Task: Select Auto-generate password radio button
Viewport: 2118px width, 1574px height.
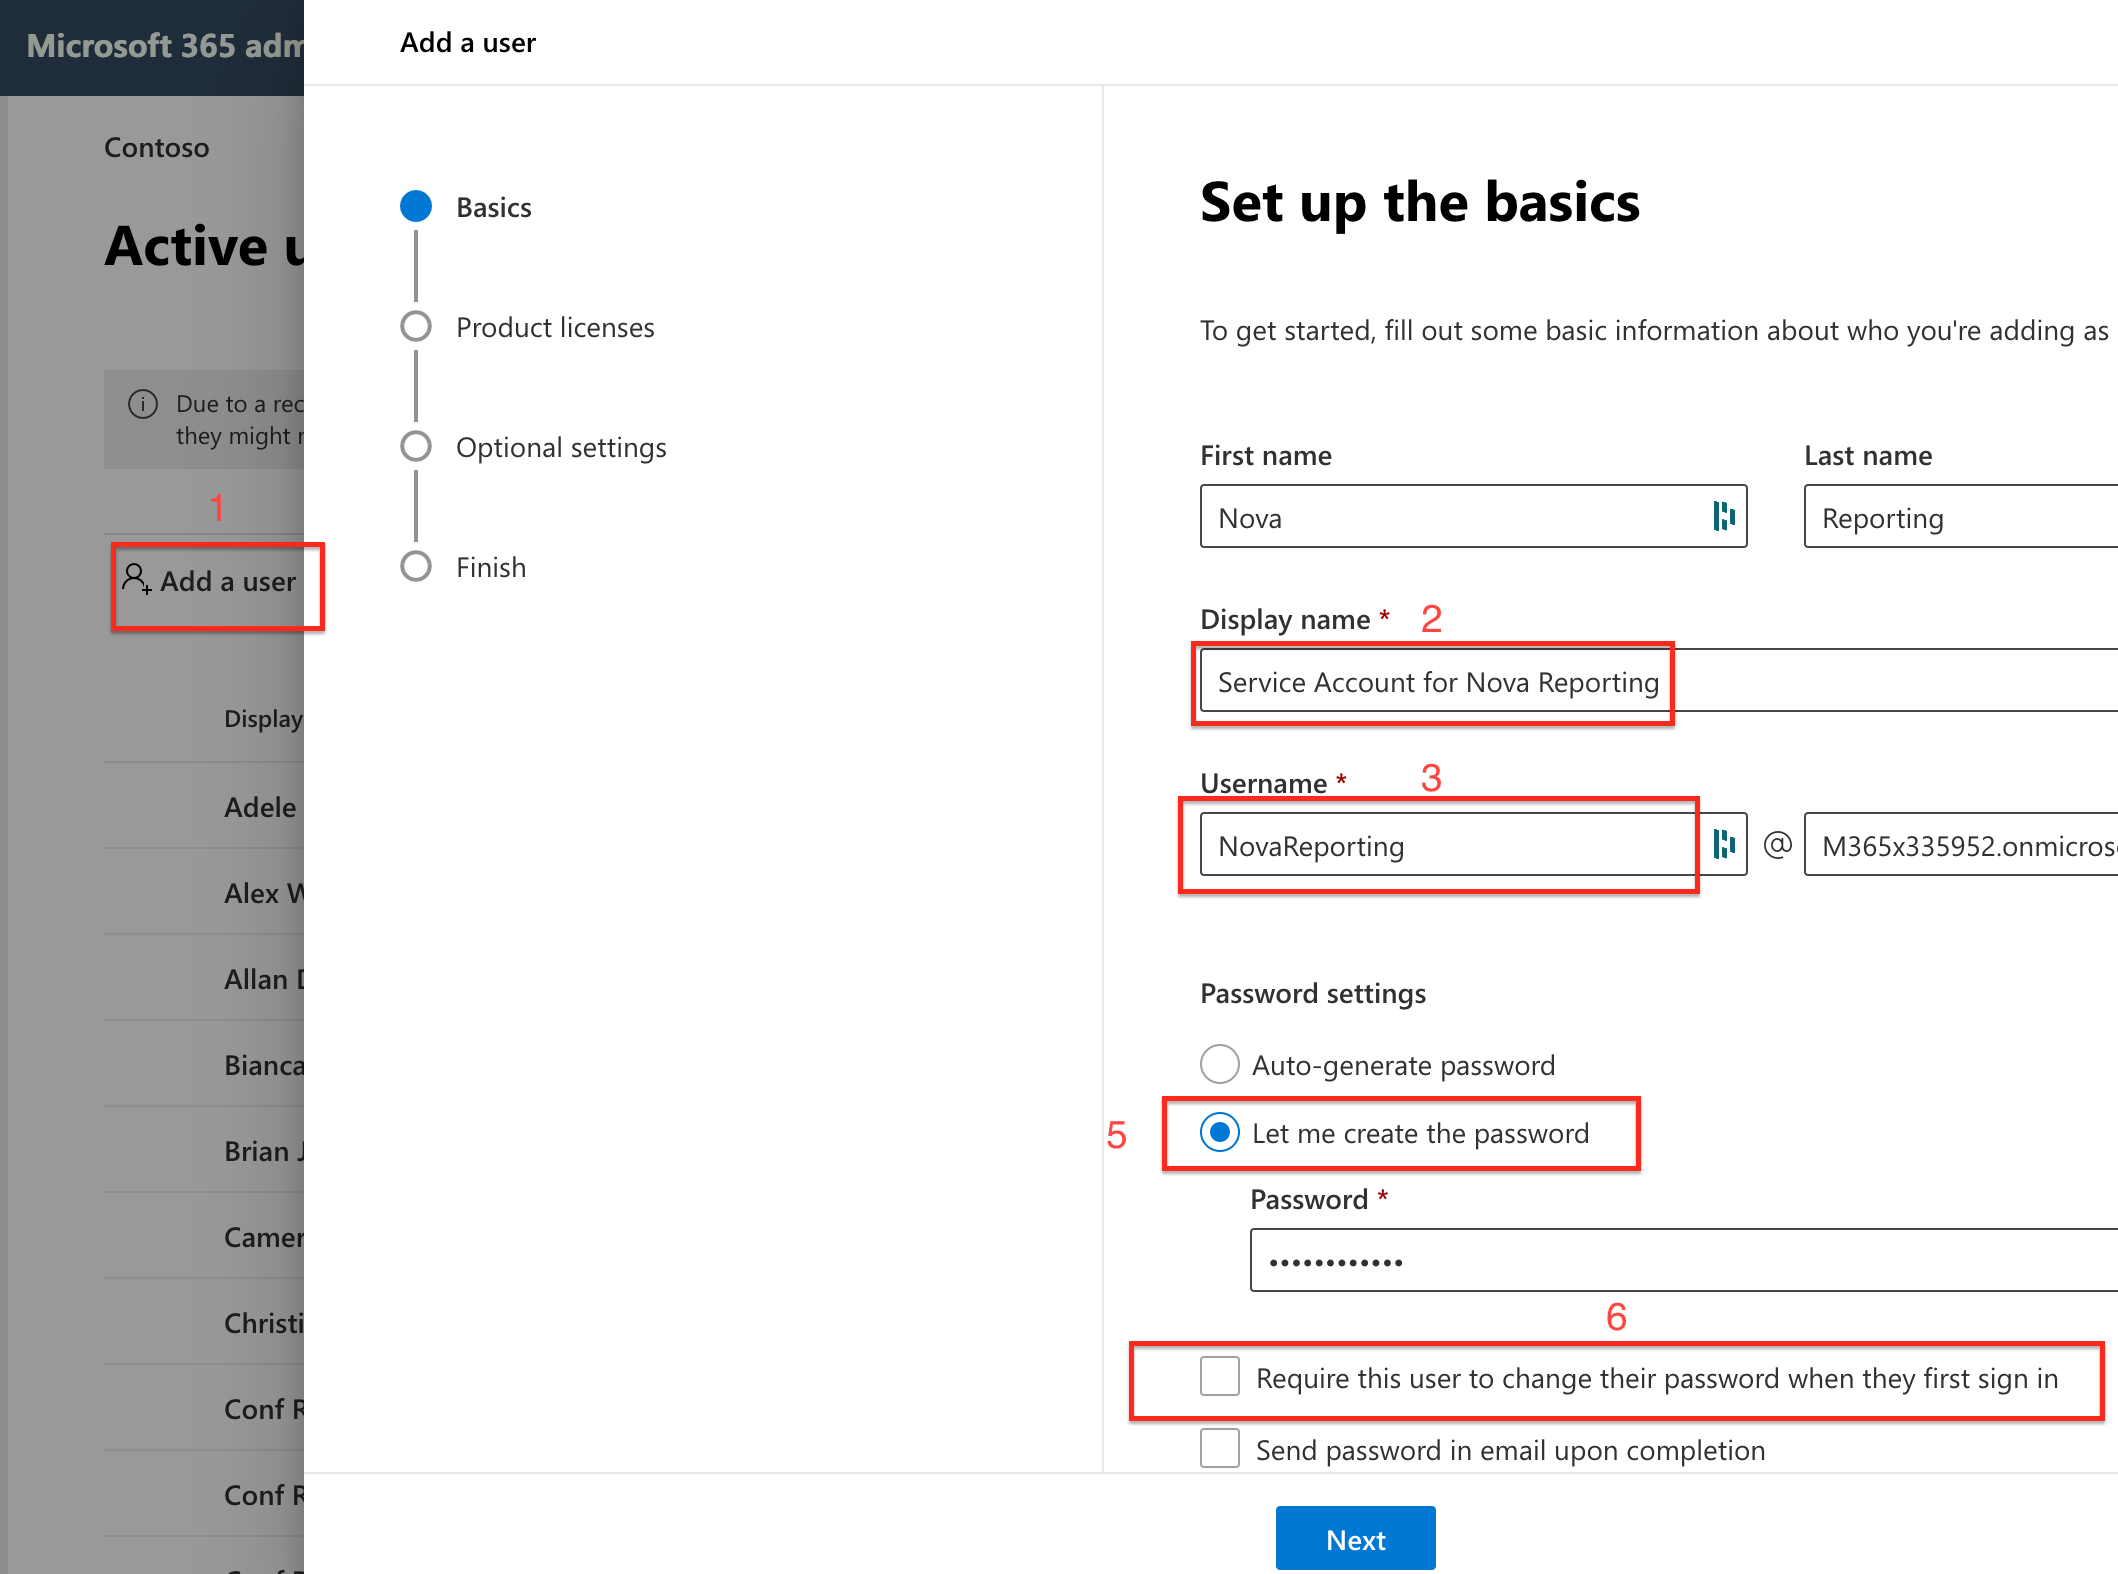Action: (1220, 1064)
